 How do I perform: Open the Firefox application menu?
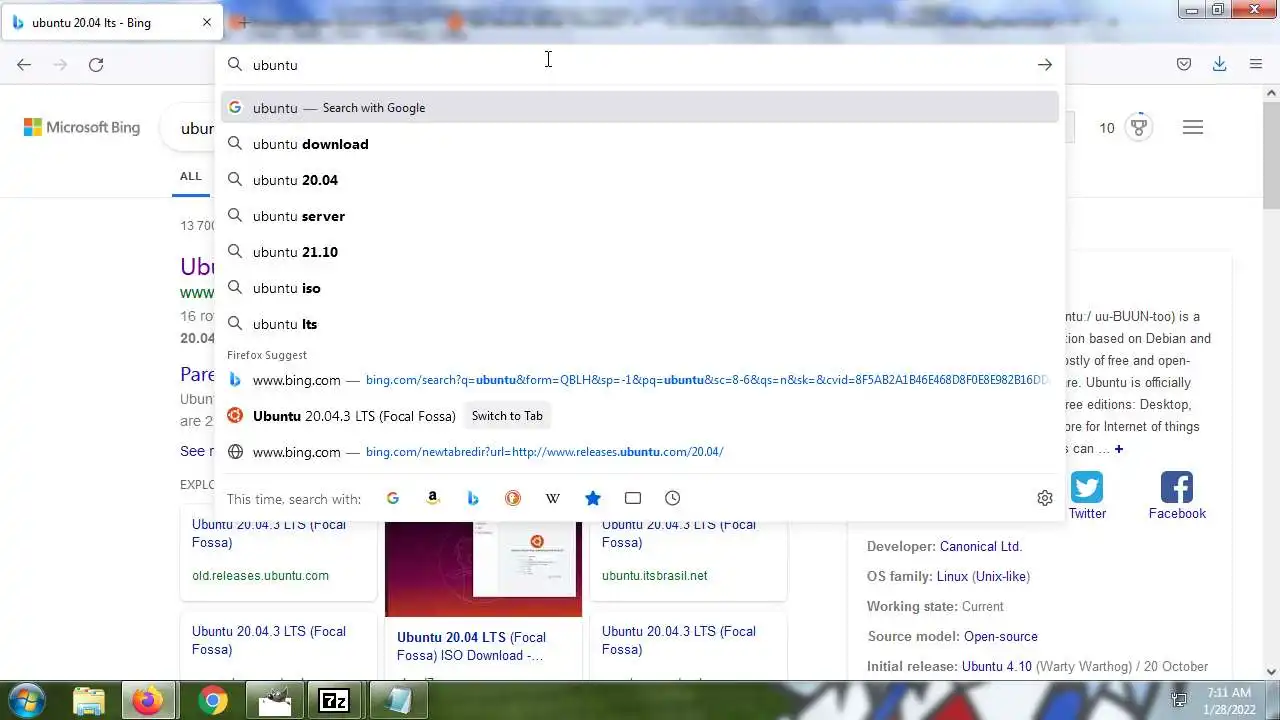pyautogui.click(x=1256, y=64)
